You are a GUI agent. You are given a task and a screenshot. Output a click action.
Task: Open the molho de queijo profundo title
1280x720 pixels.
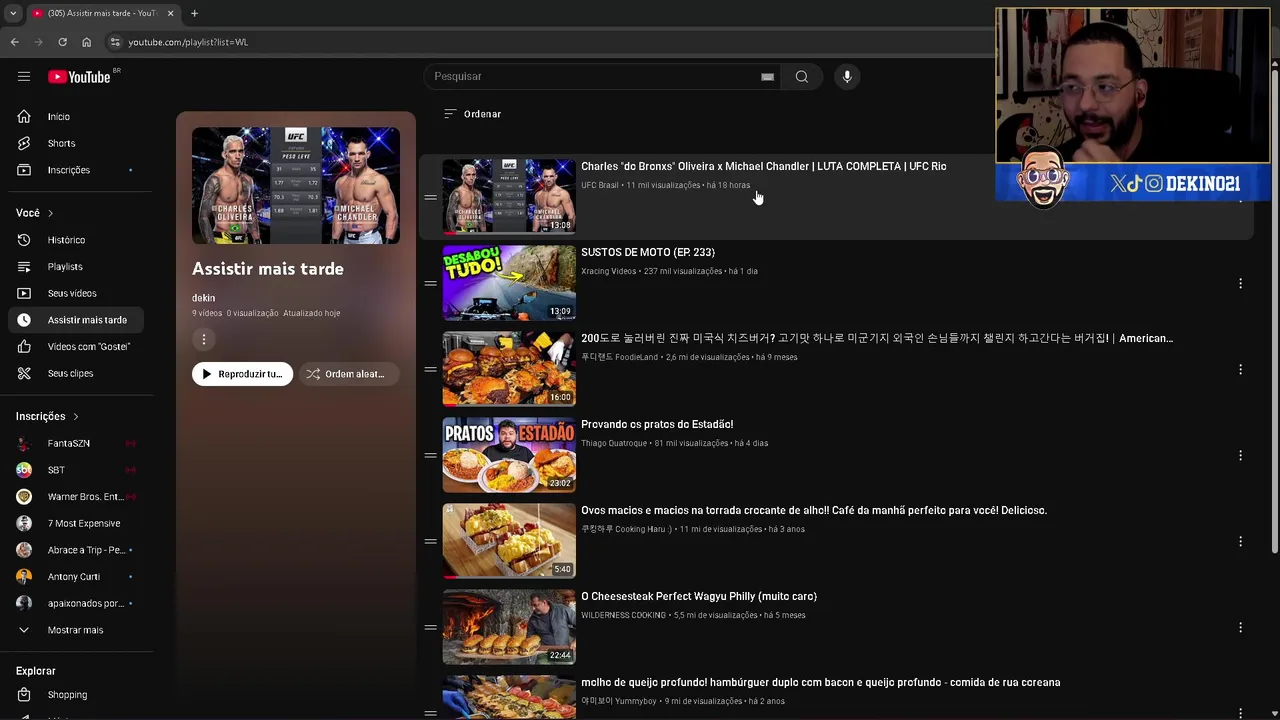coord(820,682)
